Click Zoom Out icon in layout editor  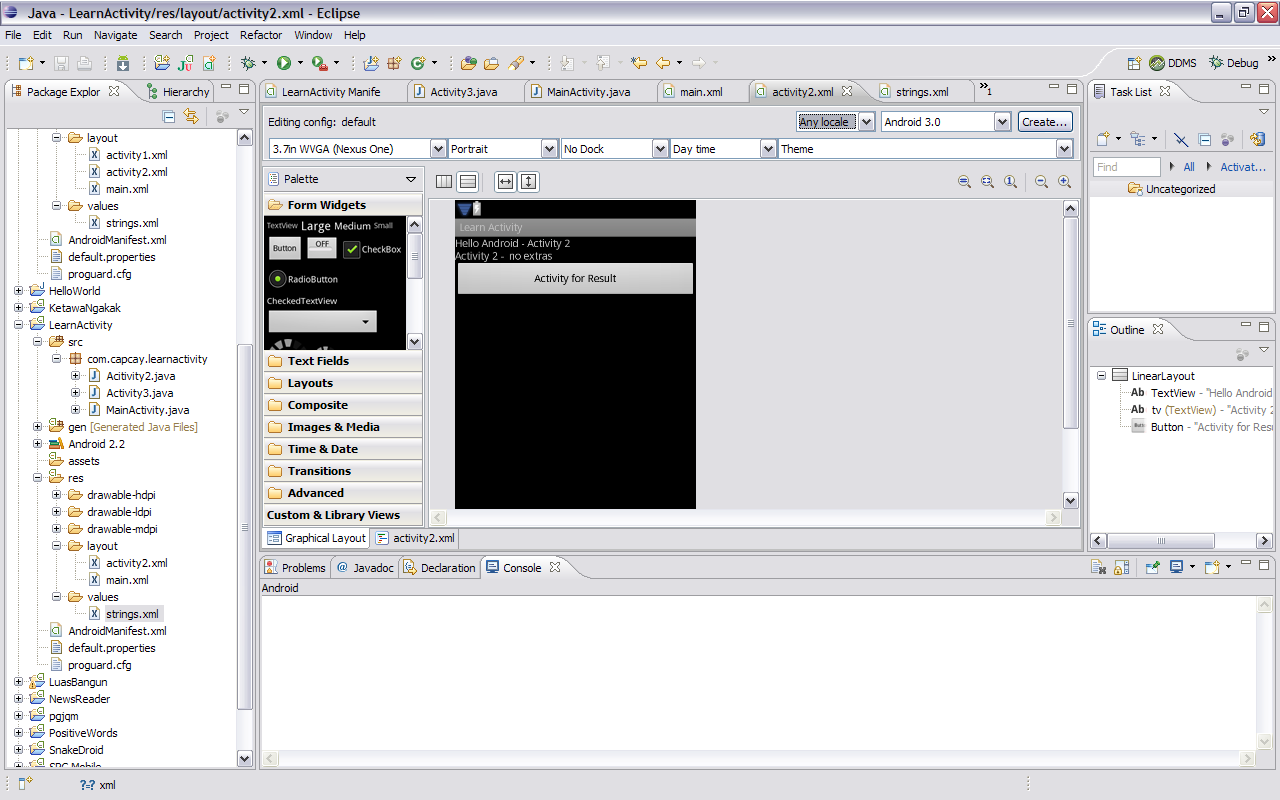pos(1041,182)
